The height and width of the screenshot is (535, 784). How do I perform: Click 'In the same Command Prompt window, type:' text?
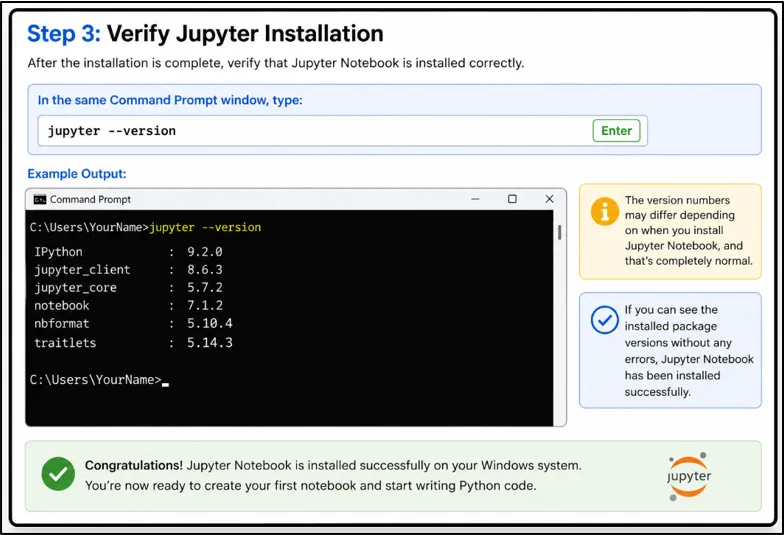pos(170,100)
